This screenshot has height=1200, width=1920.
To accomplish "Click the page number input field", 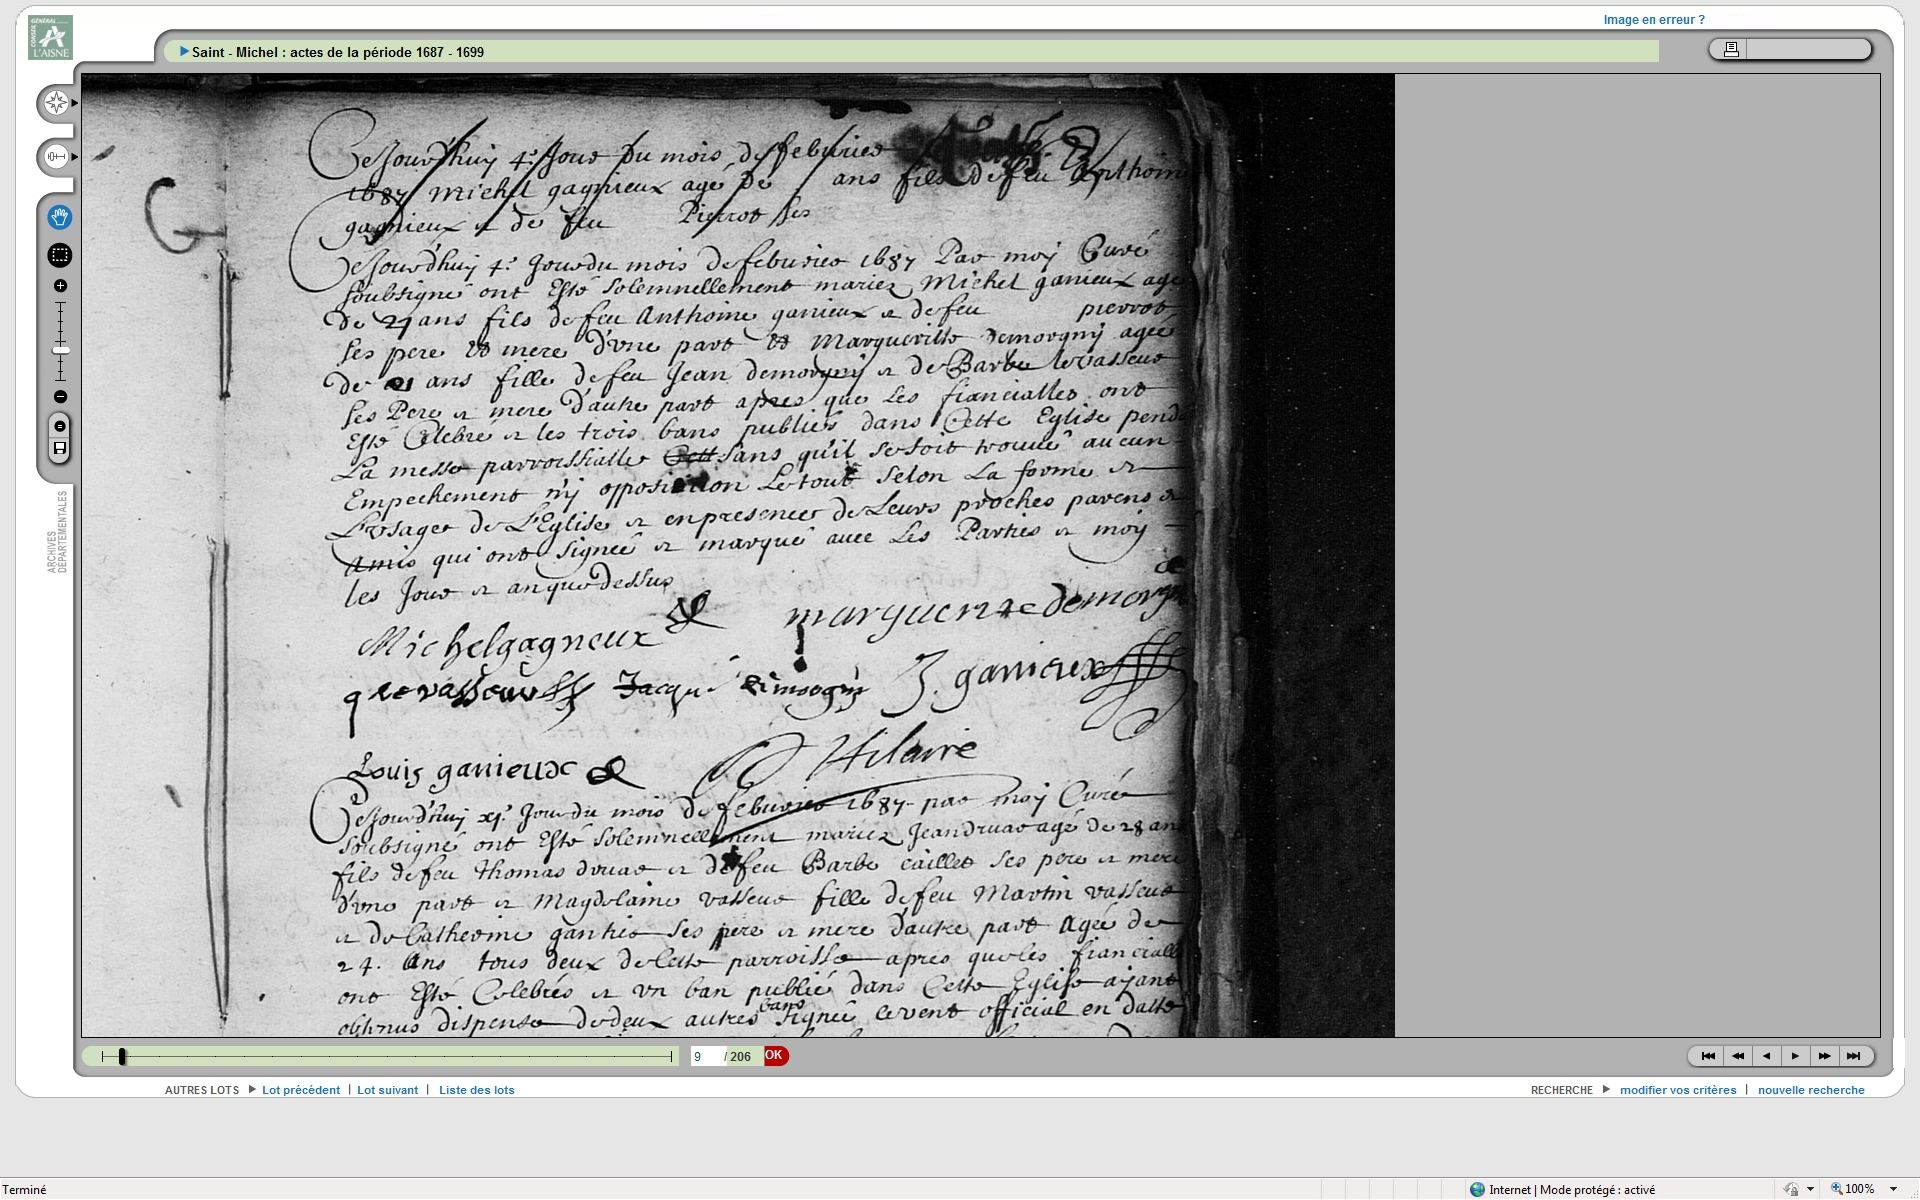I will point(706,1056).
